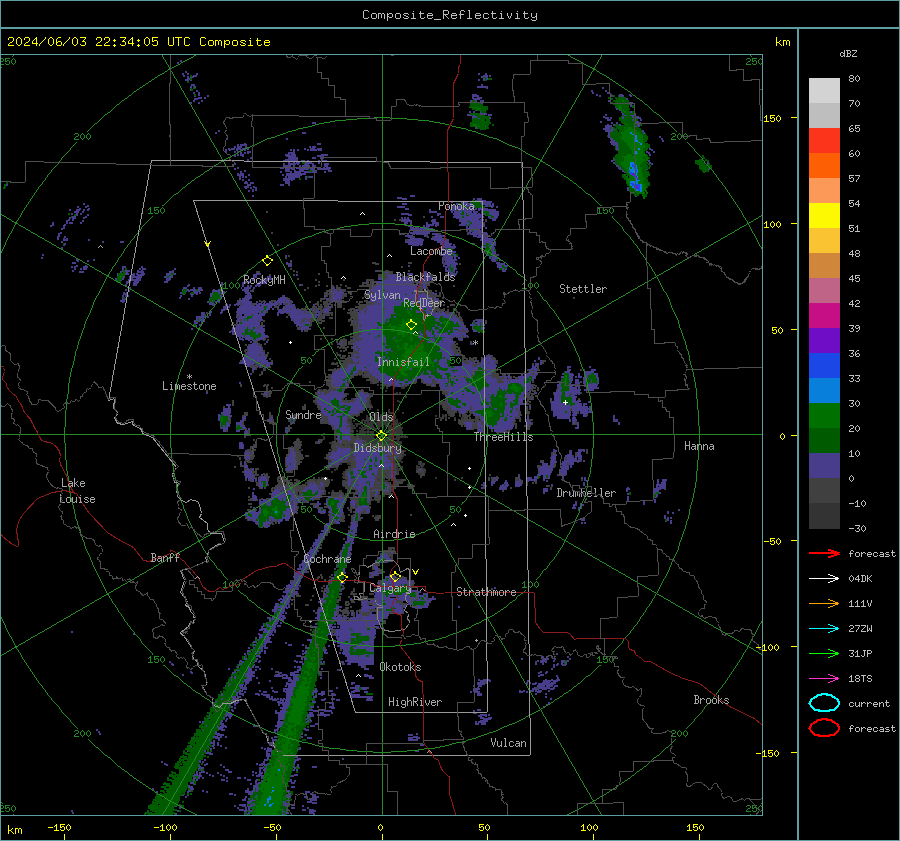Click the Sundre label
900x841 pixels.
click(303, 414)
